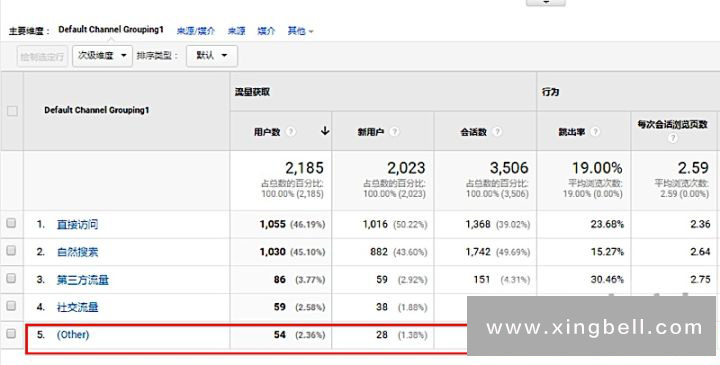Click the total users value 2,185

point(304,168)
